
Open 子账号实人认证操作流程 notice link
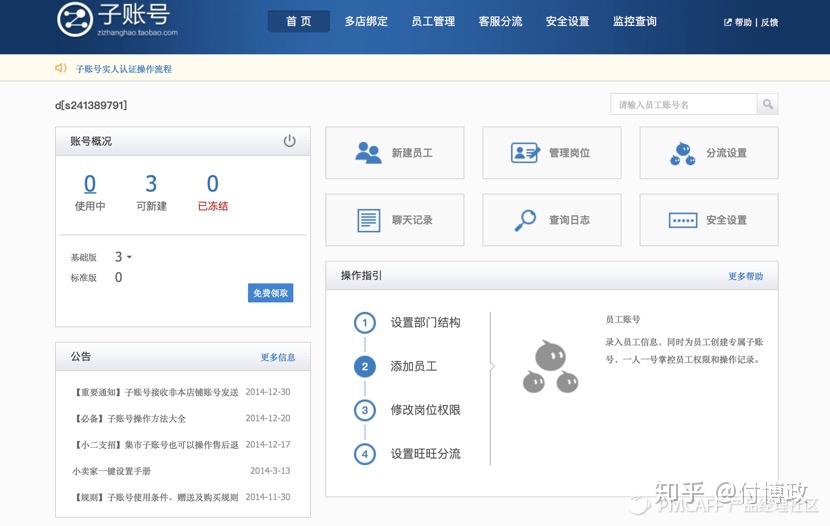pos(123,69)
